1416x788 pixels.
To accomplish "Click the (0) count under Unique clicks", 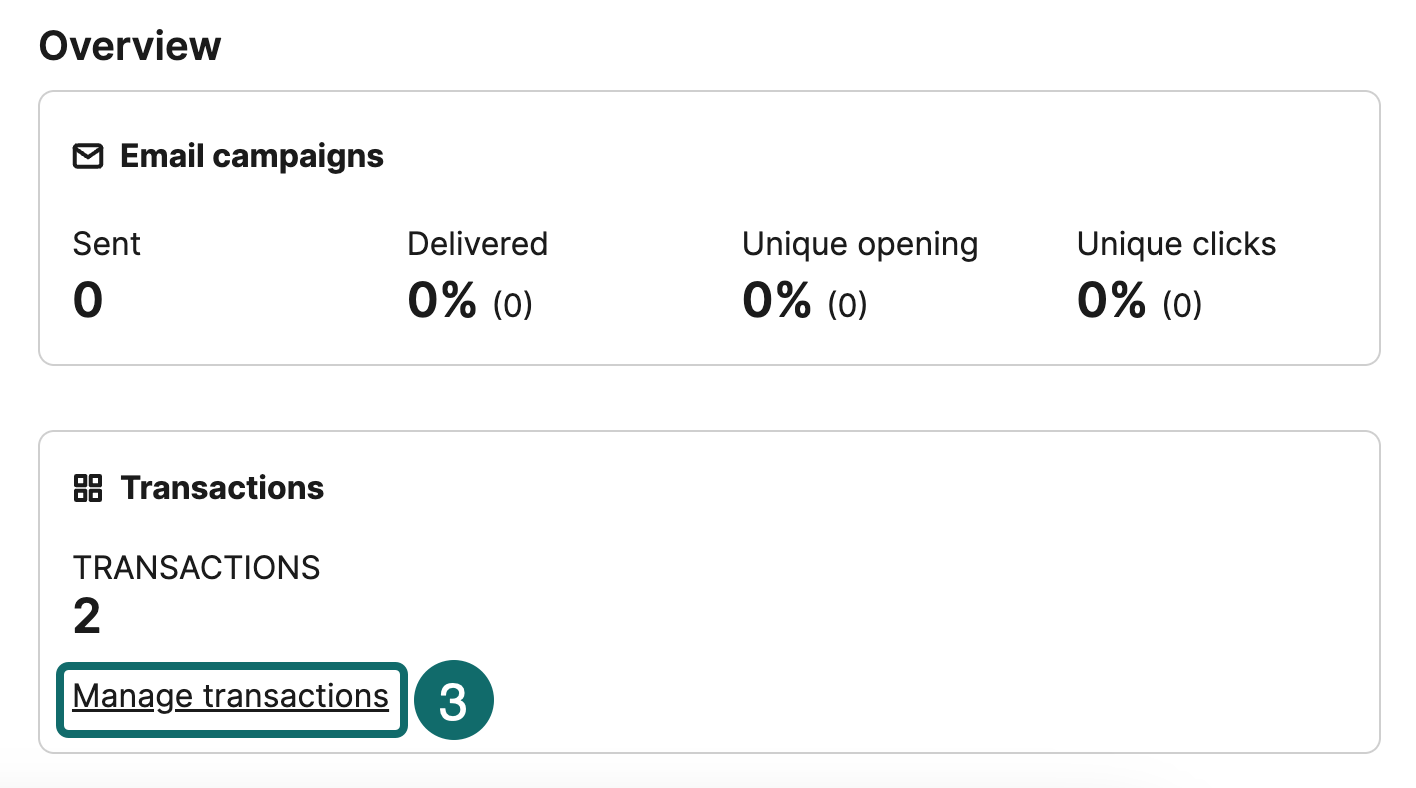I will pyautogui.click(x=1182, y=305).
